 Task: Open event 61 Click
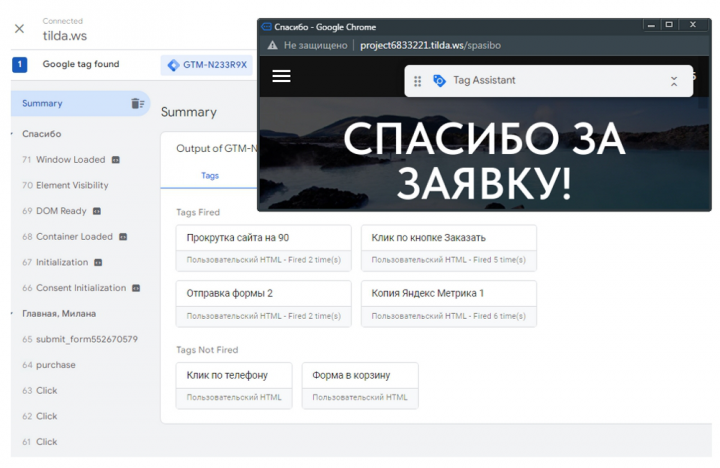[x=39, y=442]
